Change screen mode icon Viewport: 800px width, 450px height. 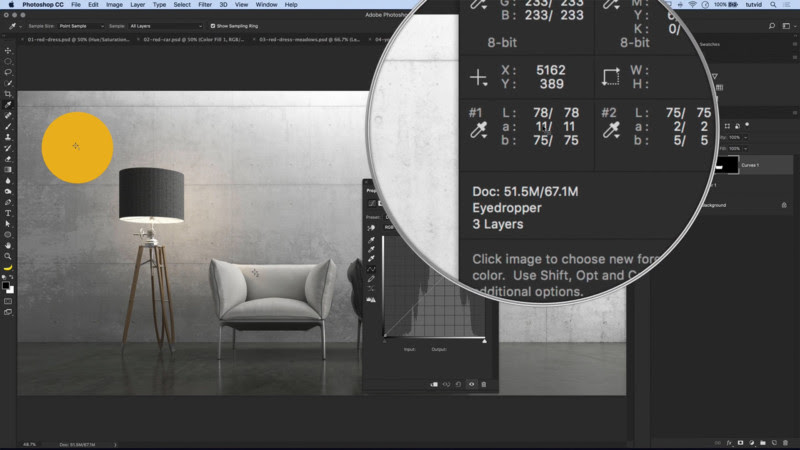click(8, 312)
